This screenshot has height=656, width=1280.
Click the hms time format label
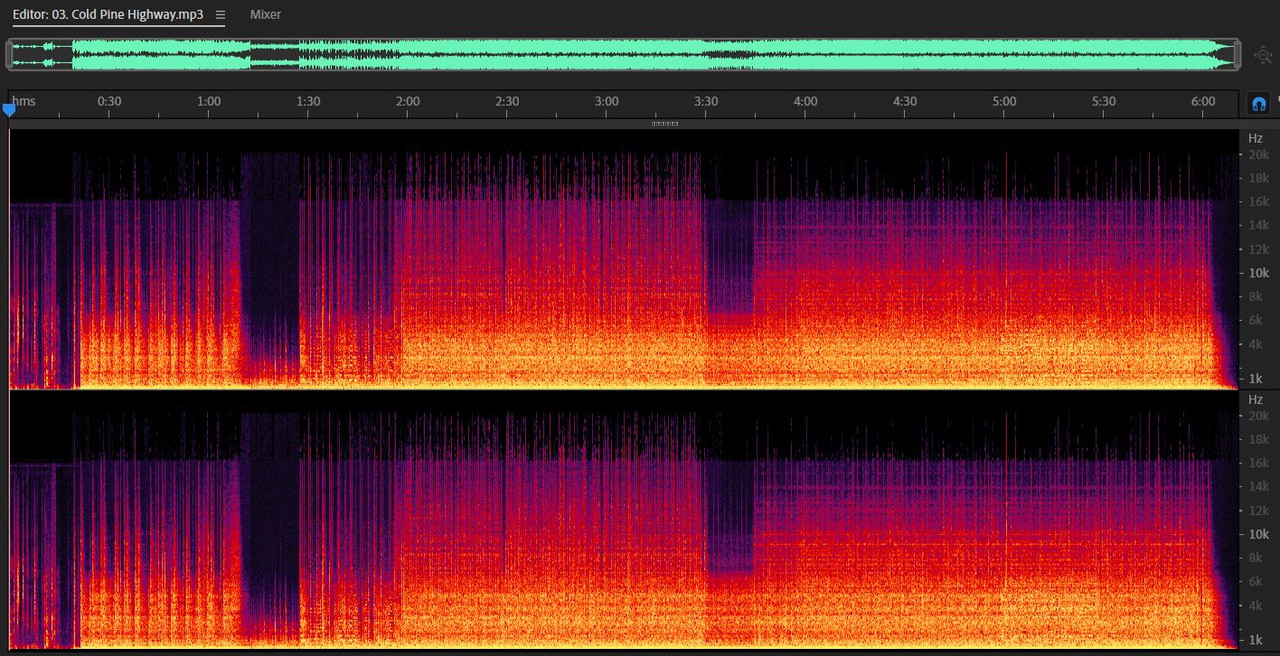[x=24, y=102]
